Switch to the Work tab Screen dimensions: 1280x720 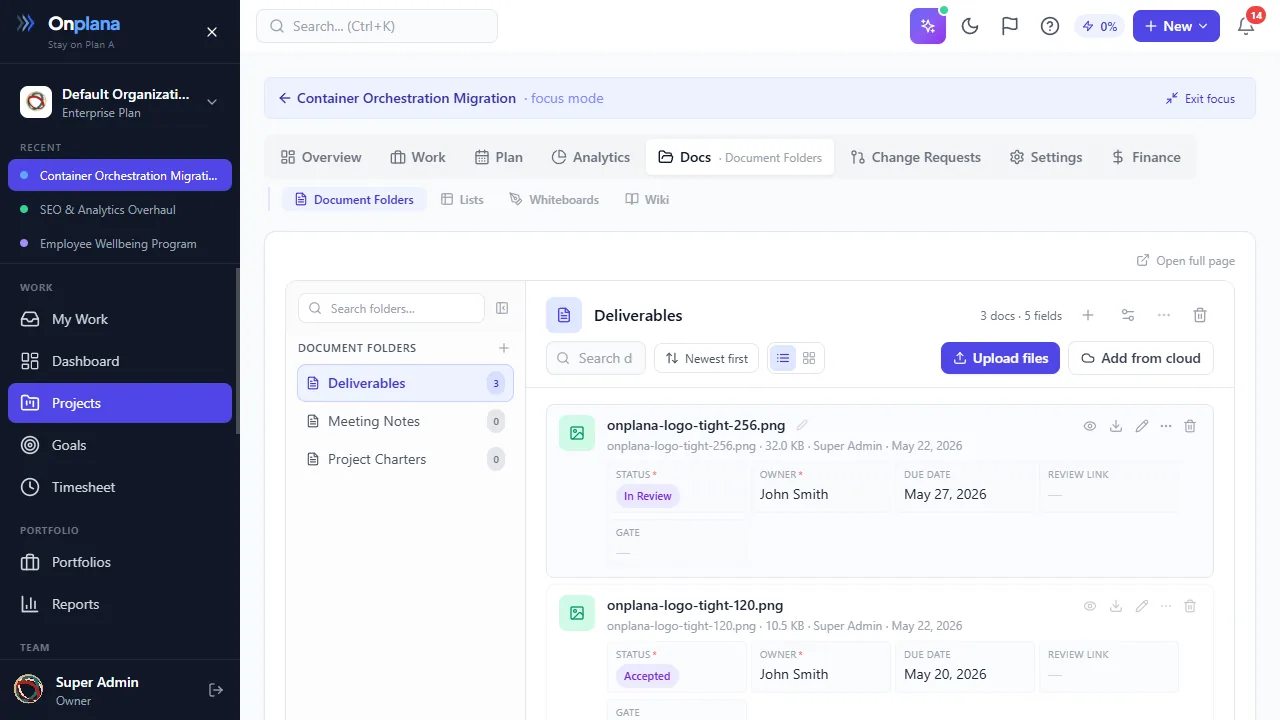click(418, 157)
